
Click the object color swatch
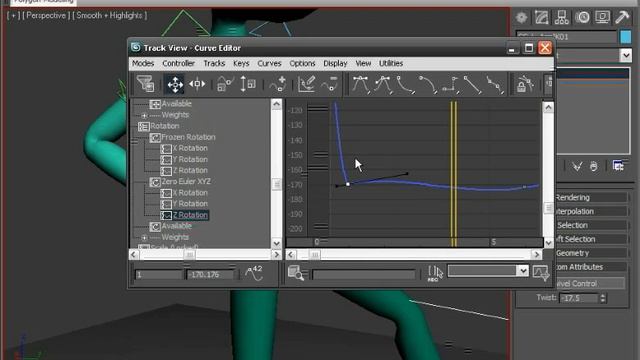click(x=625, y=36)
